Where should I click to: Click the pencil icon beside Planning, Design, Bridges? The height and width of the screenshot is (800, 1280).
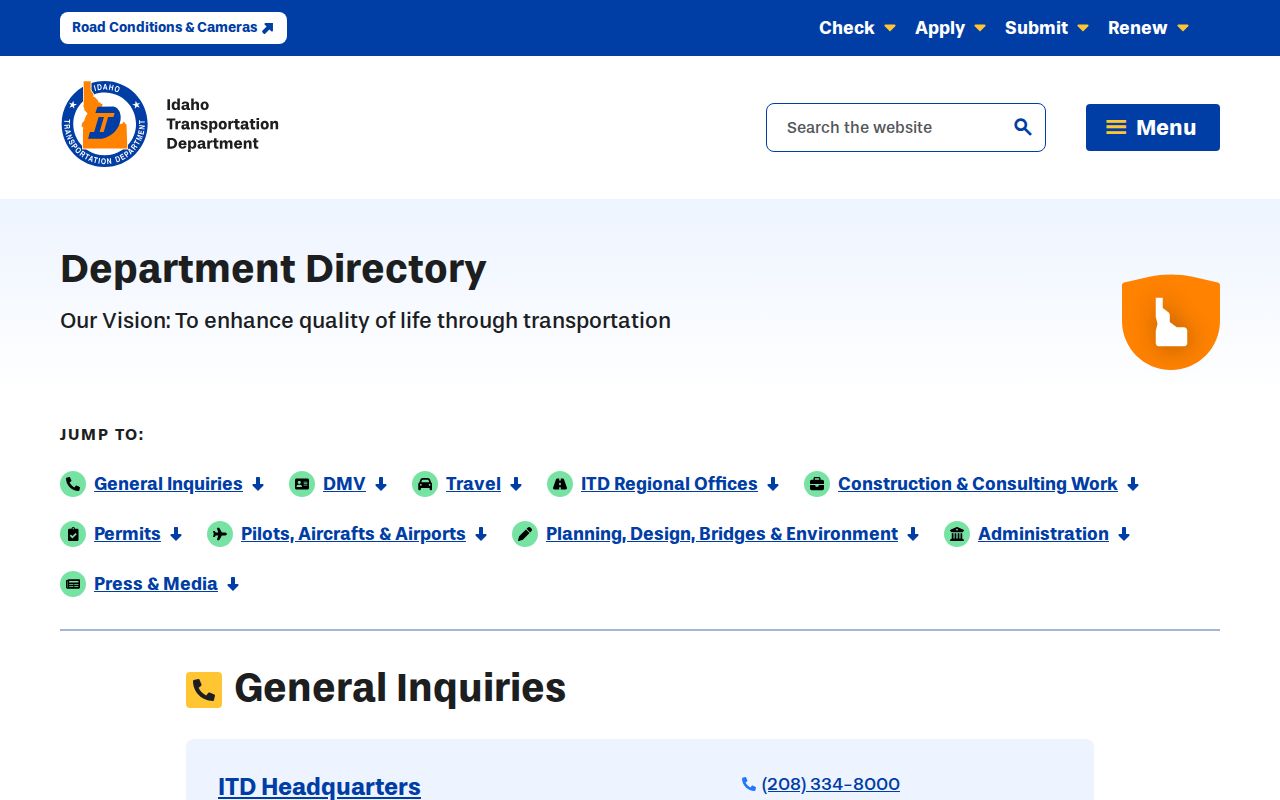(x=525, y=534)
